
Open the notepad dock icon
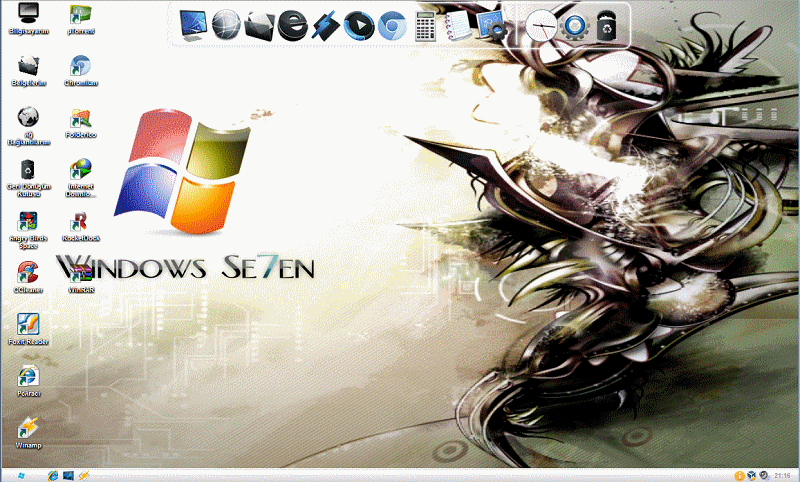458,25
